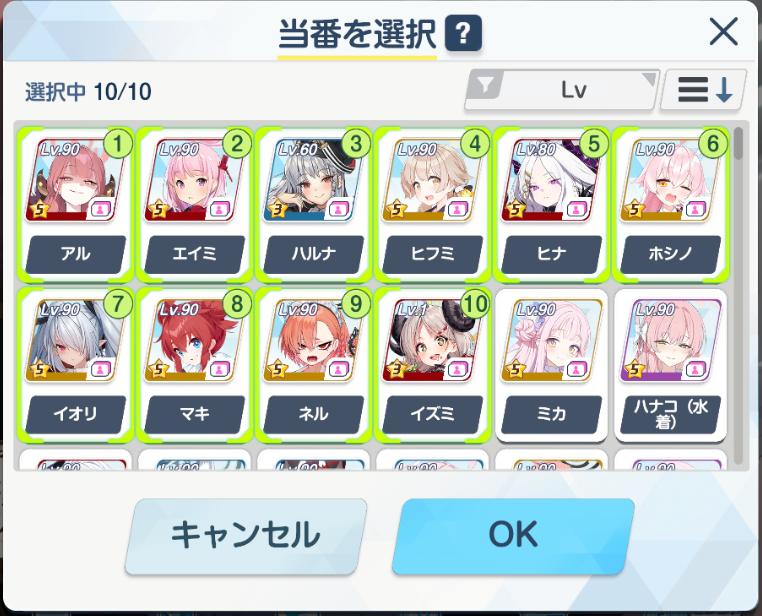This screenshot has width=762, height=616.
Task: Select the ハナコ (水着) character card
Action: [x=671, y=365]
